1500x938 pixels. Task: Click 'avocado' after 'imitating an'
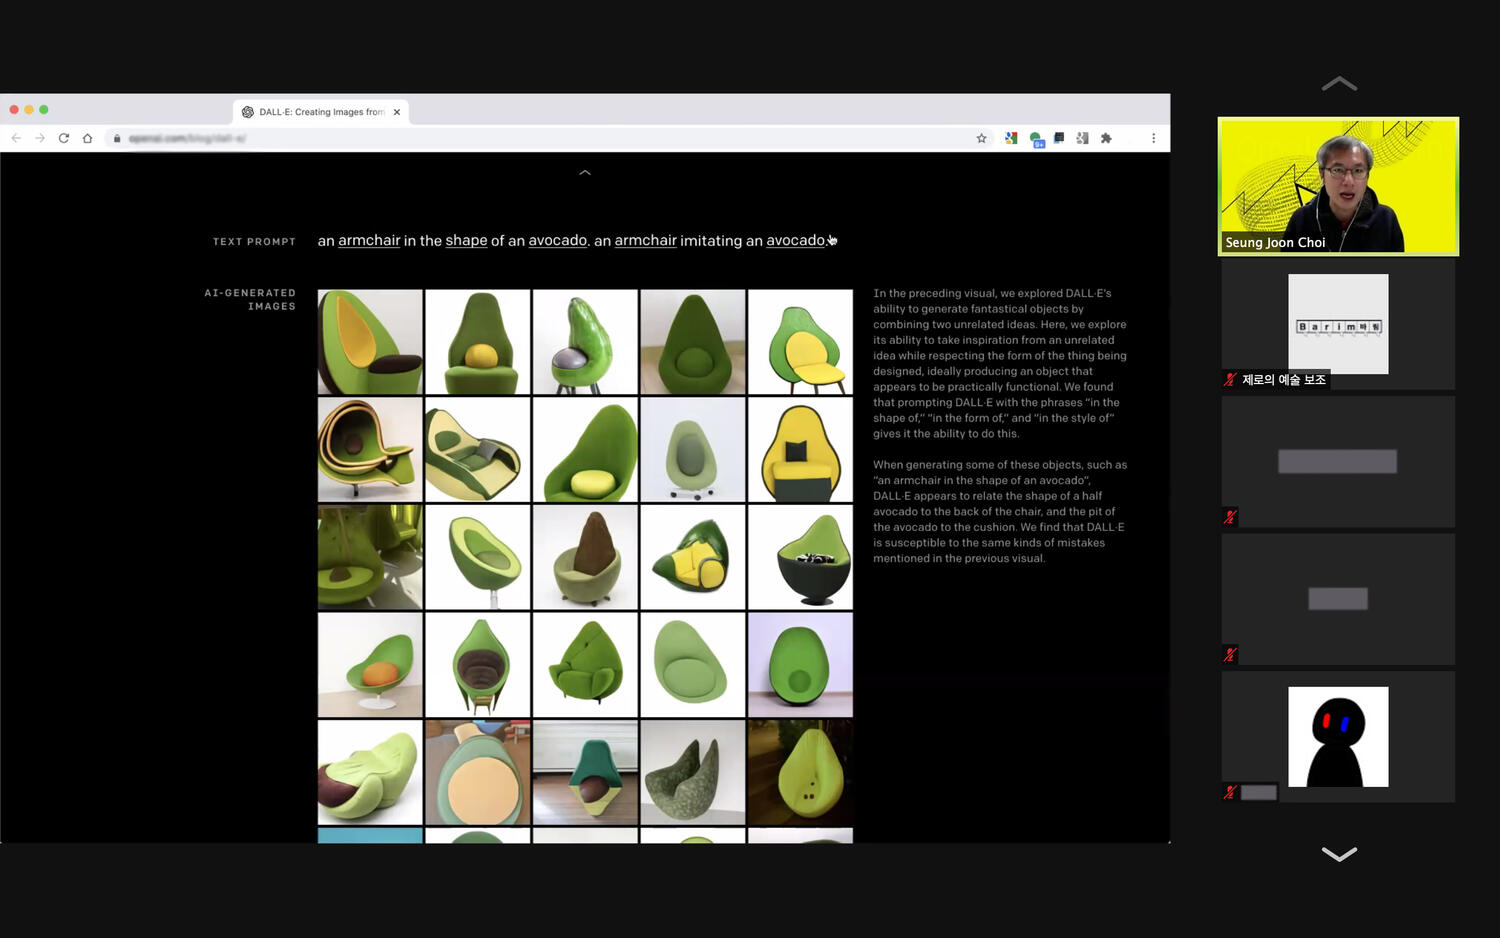tap(796, 240)
